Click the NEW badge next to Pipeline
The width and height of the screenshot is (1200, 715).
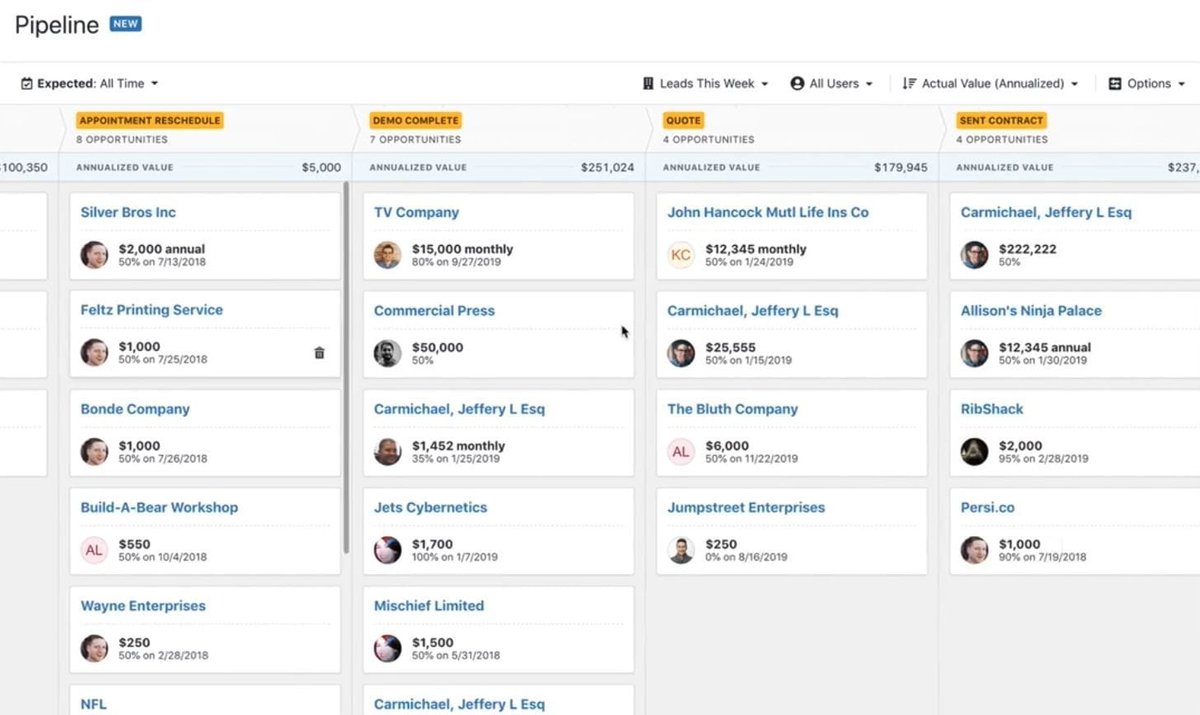tap(125, 24)
